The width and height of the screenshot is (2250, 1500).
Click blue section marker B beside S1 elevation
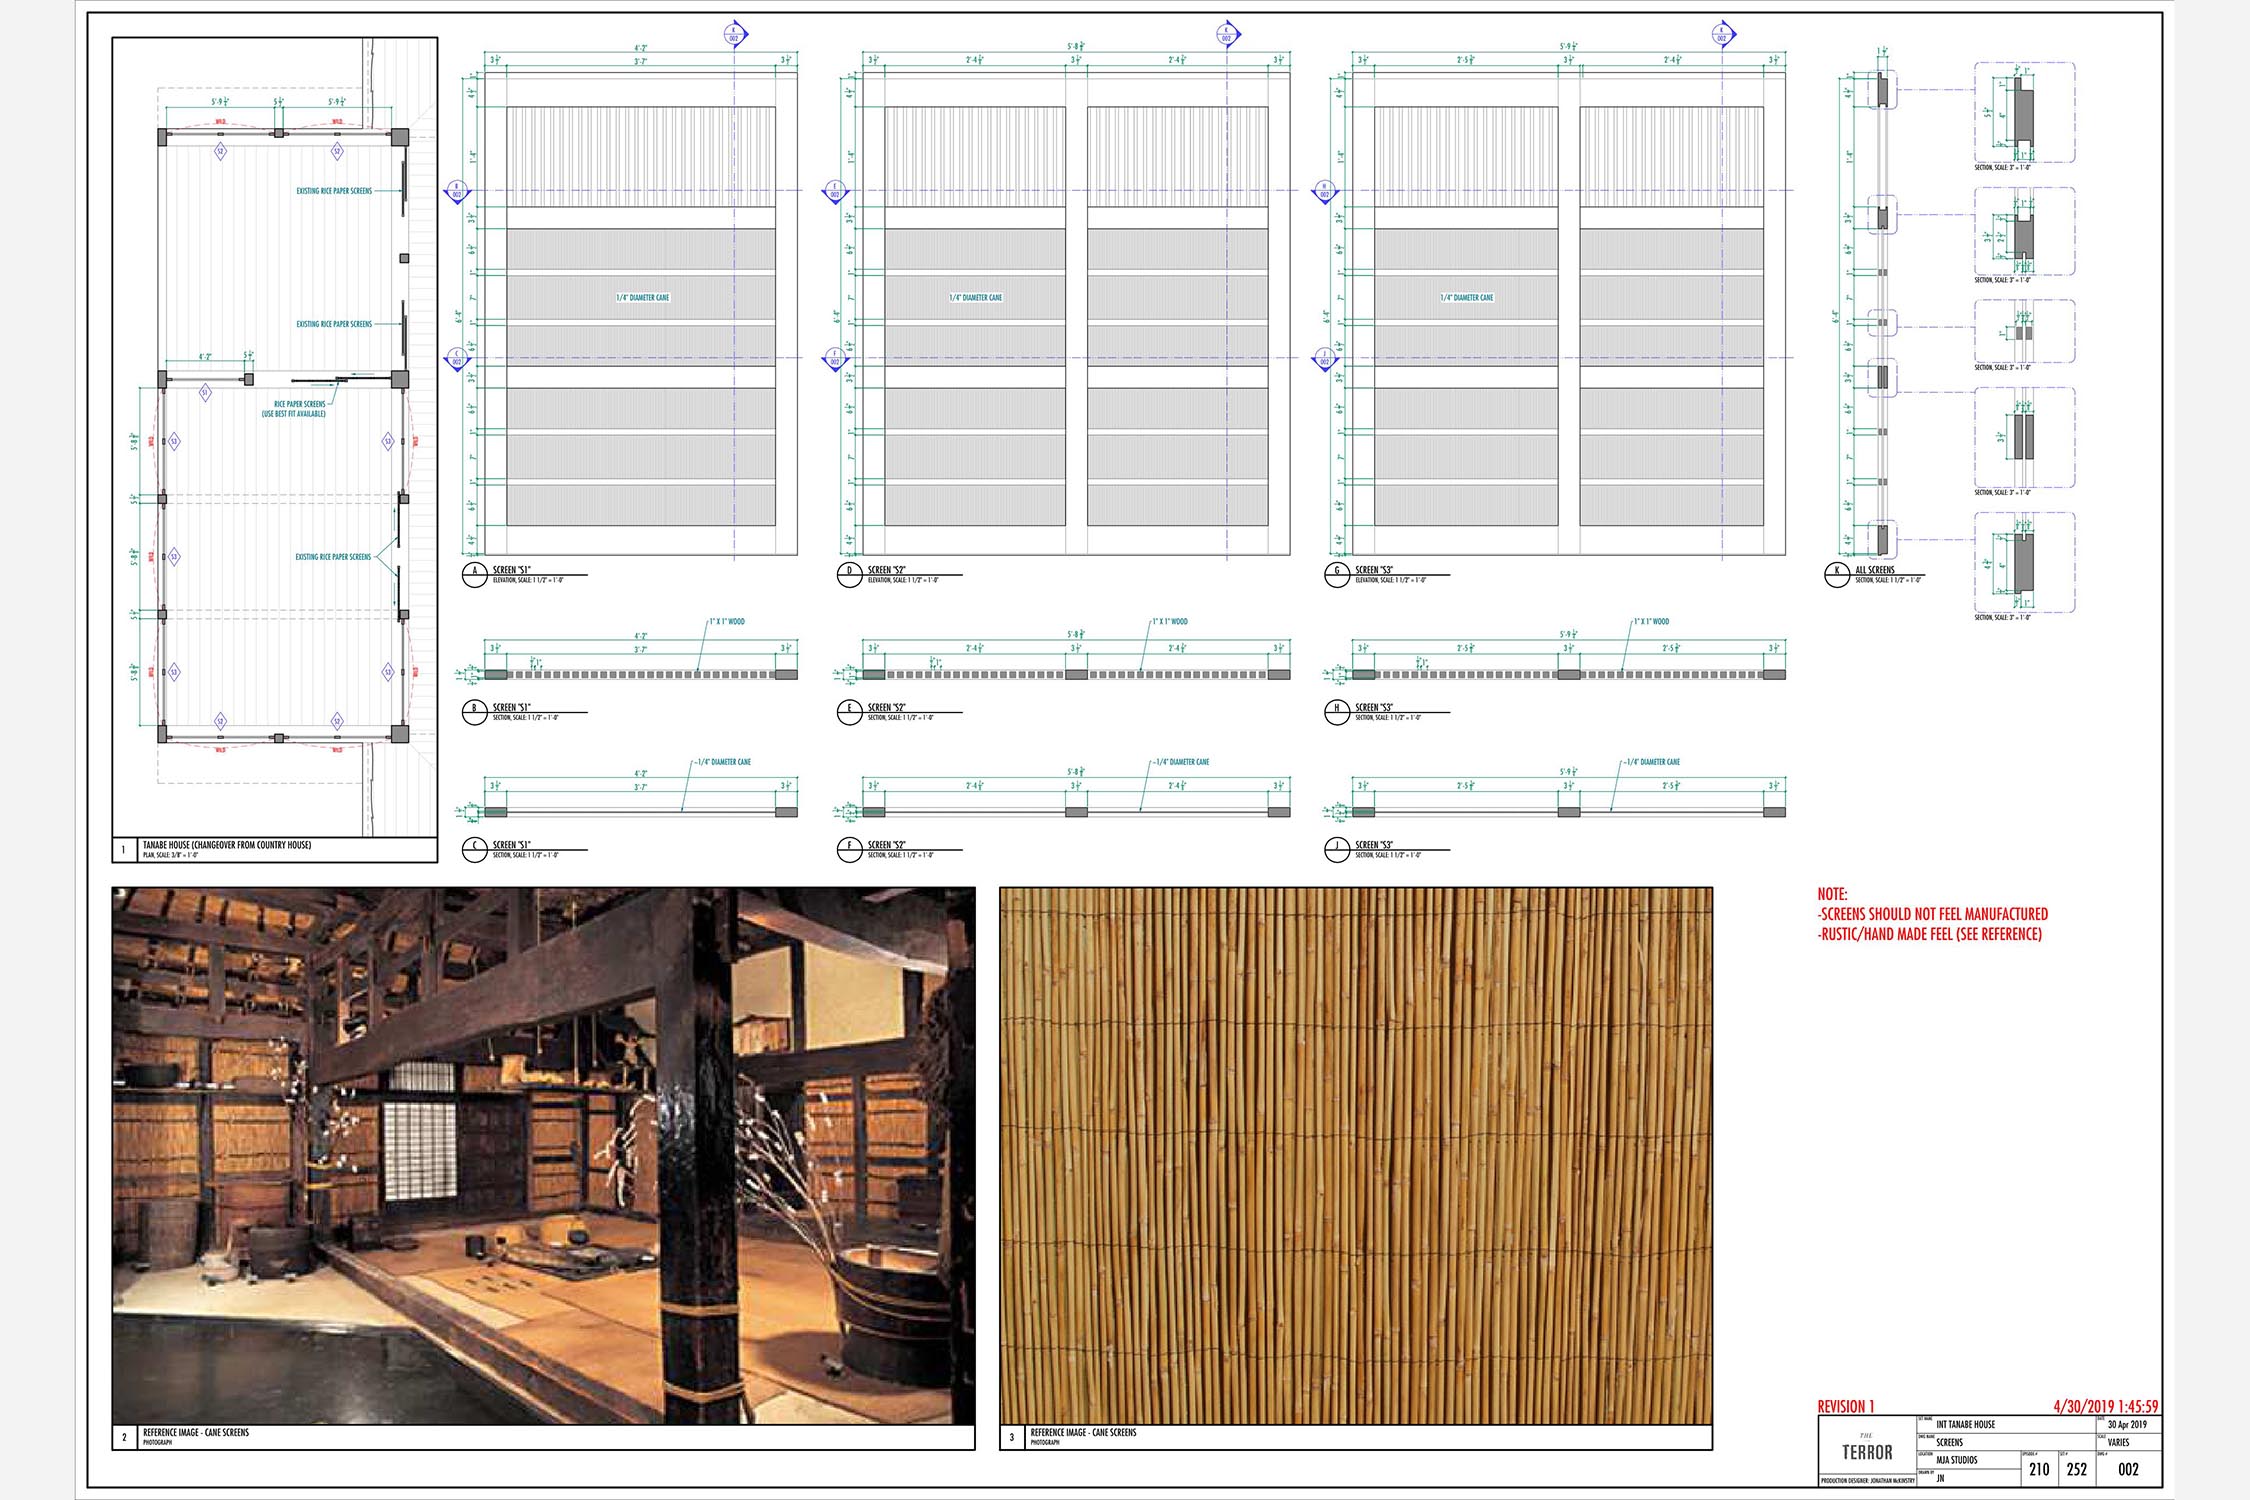tap(457, 190)
